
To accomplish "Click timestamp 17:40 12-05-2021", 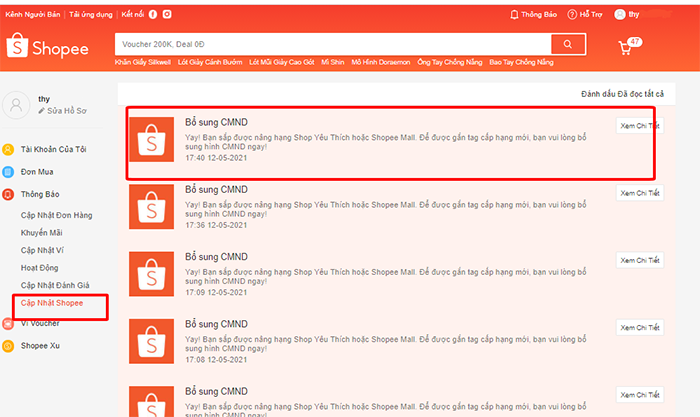I will coord(216,158).
